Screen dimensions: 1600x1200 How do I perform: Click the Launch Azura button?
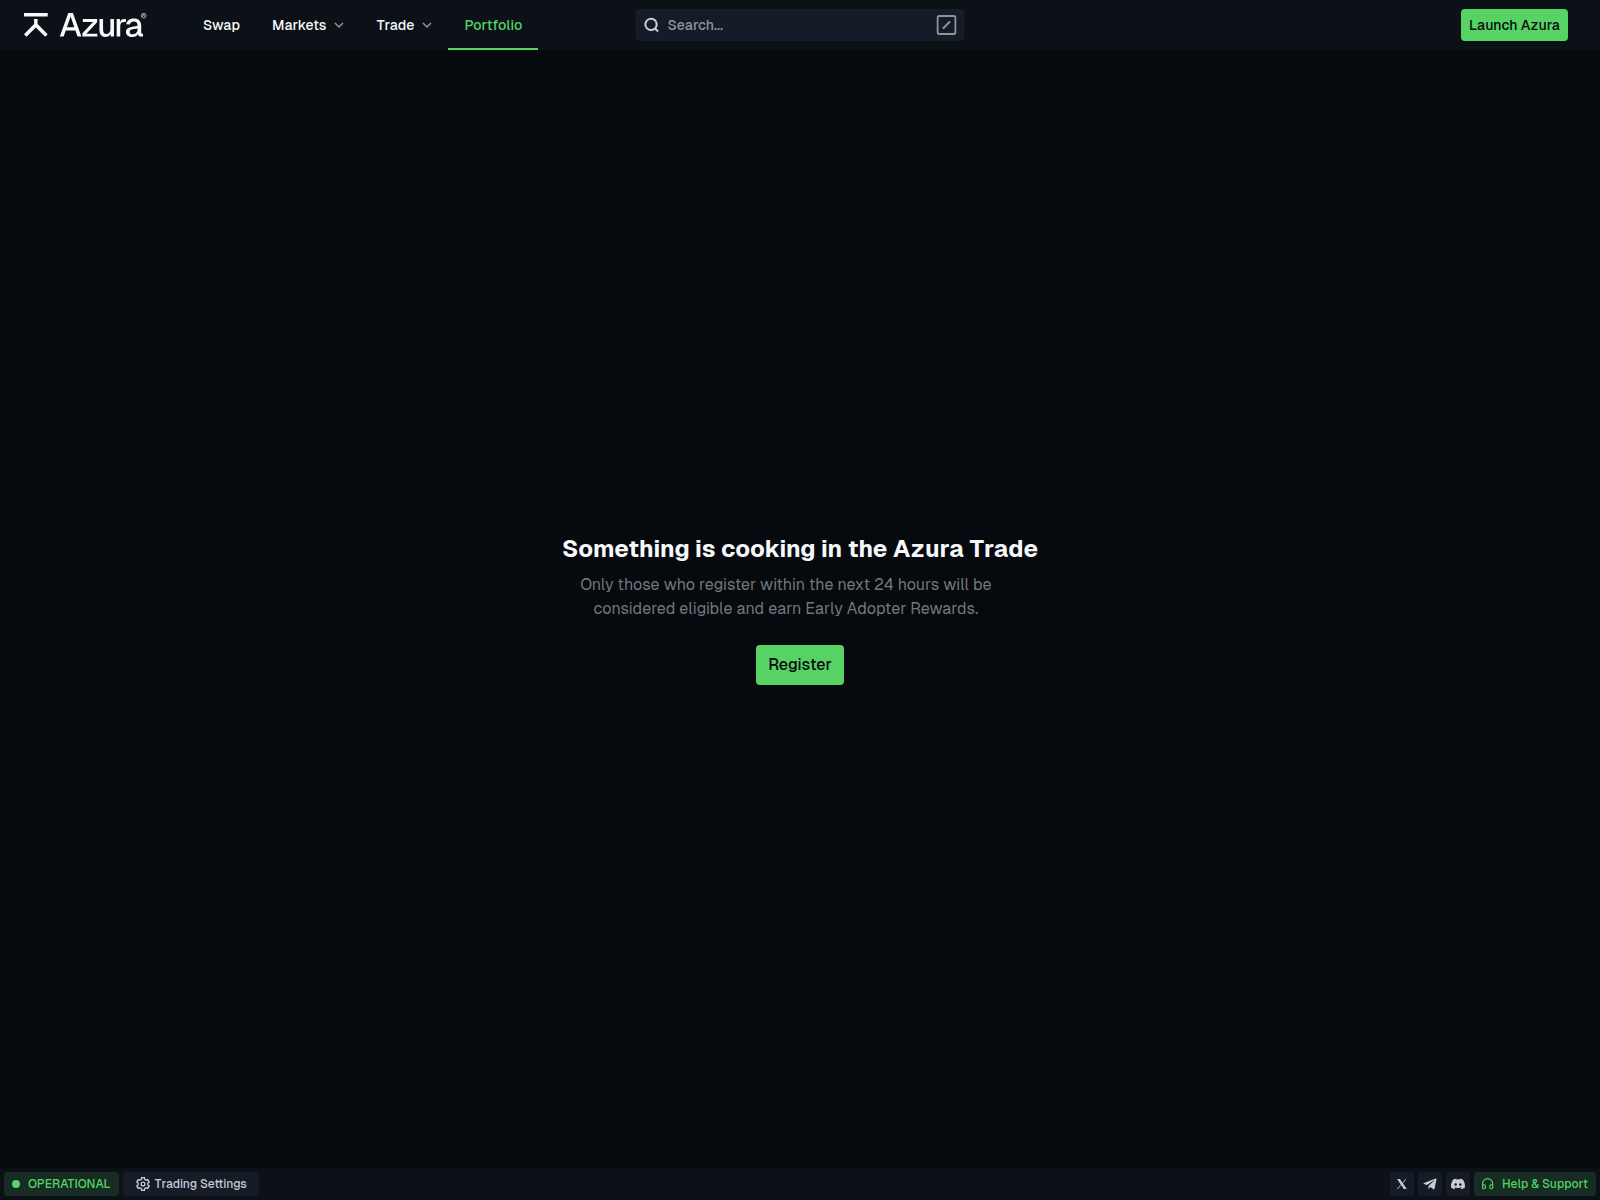(x=1514, y=24)
